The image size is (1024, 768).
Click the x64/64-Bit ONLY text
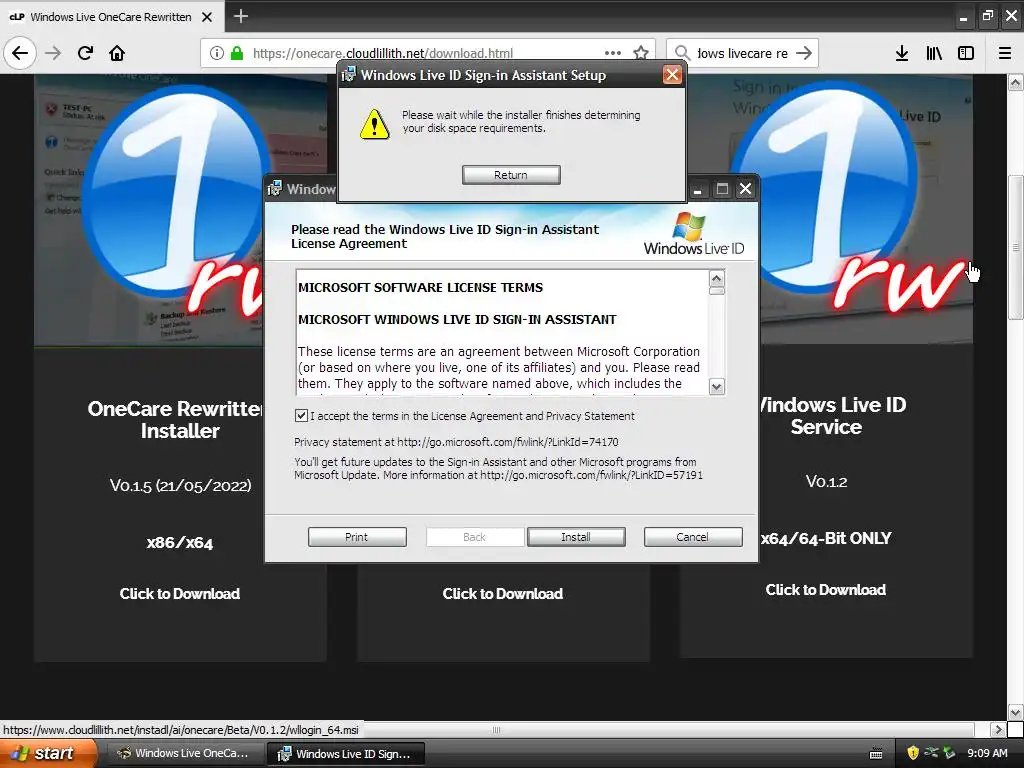pos(825,538)
